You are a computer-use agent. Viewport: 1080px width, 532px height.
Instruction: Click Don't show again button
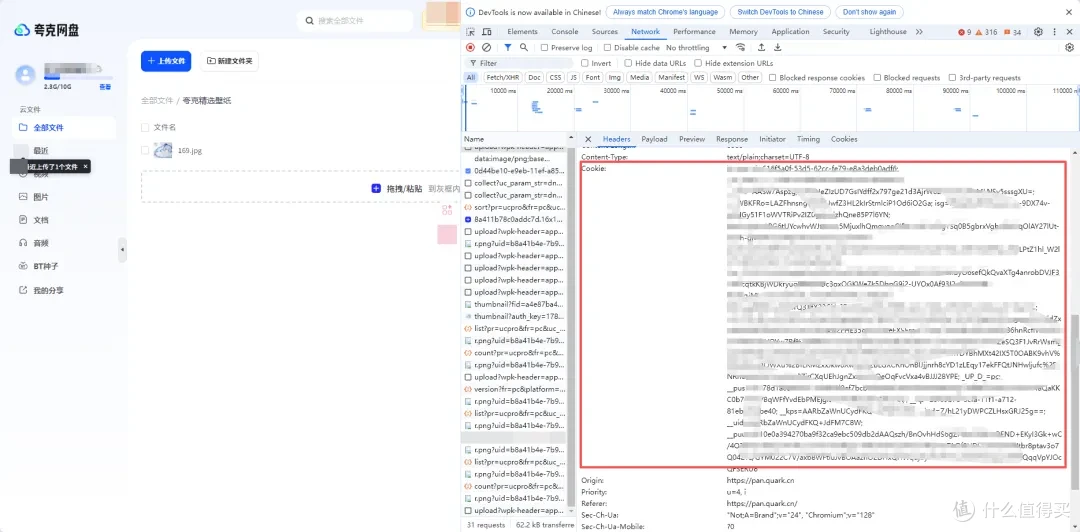pyautogui.click(x=869, y=12)
